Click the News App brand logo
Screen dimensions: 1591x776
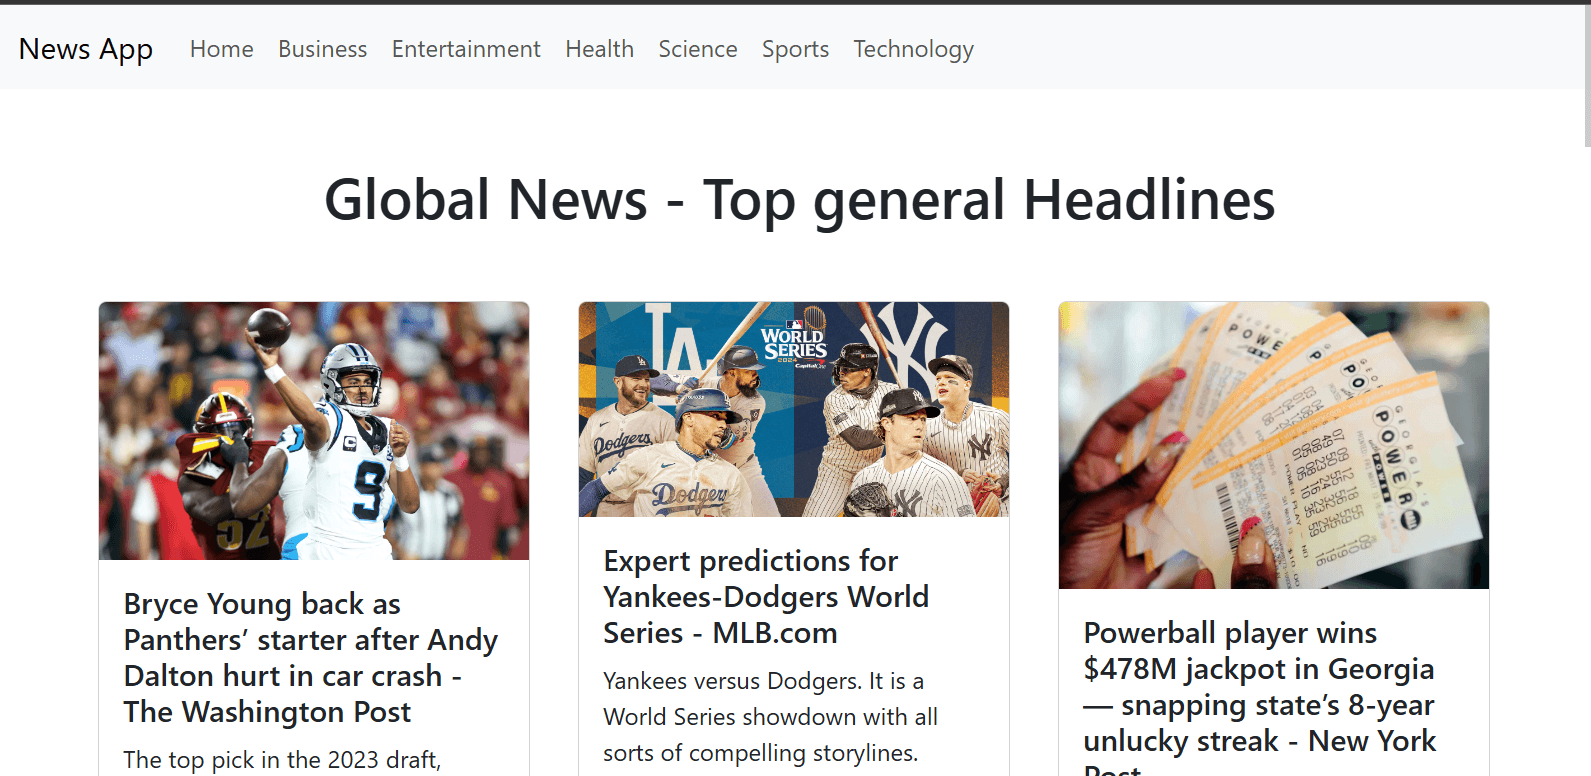click(86, 49)
